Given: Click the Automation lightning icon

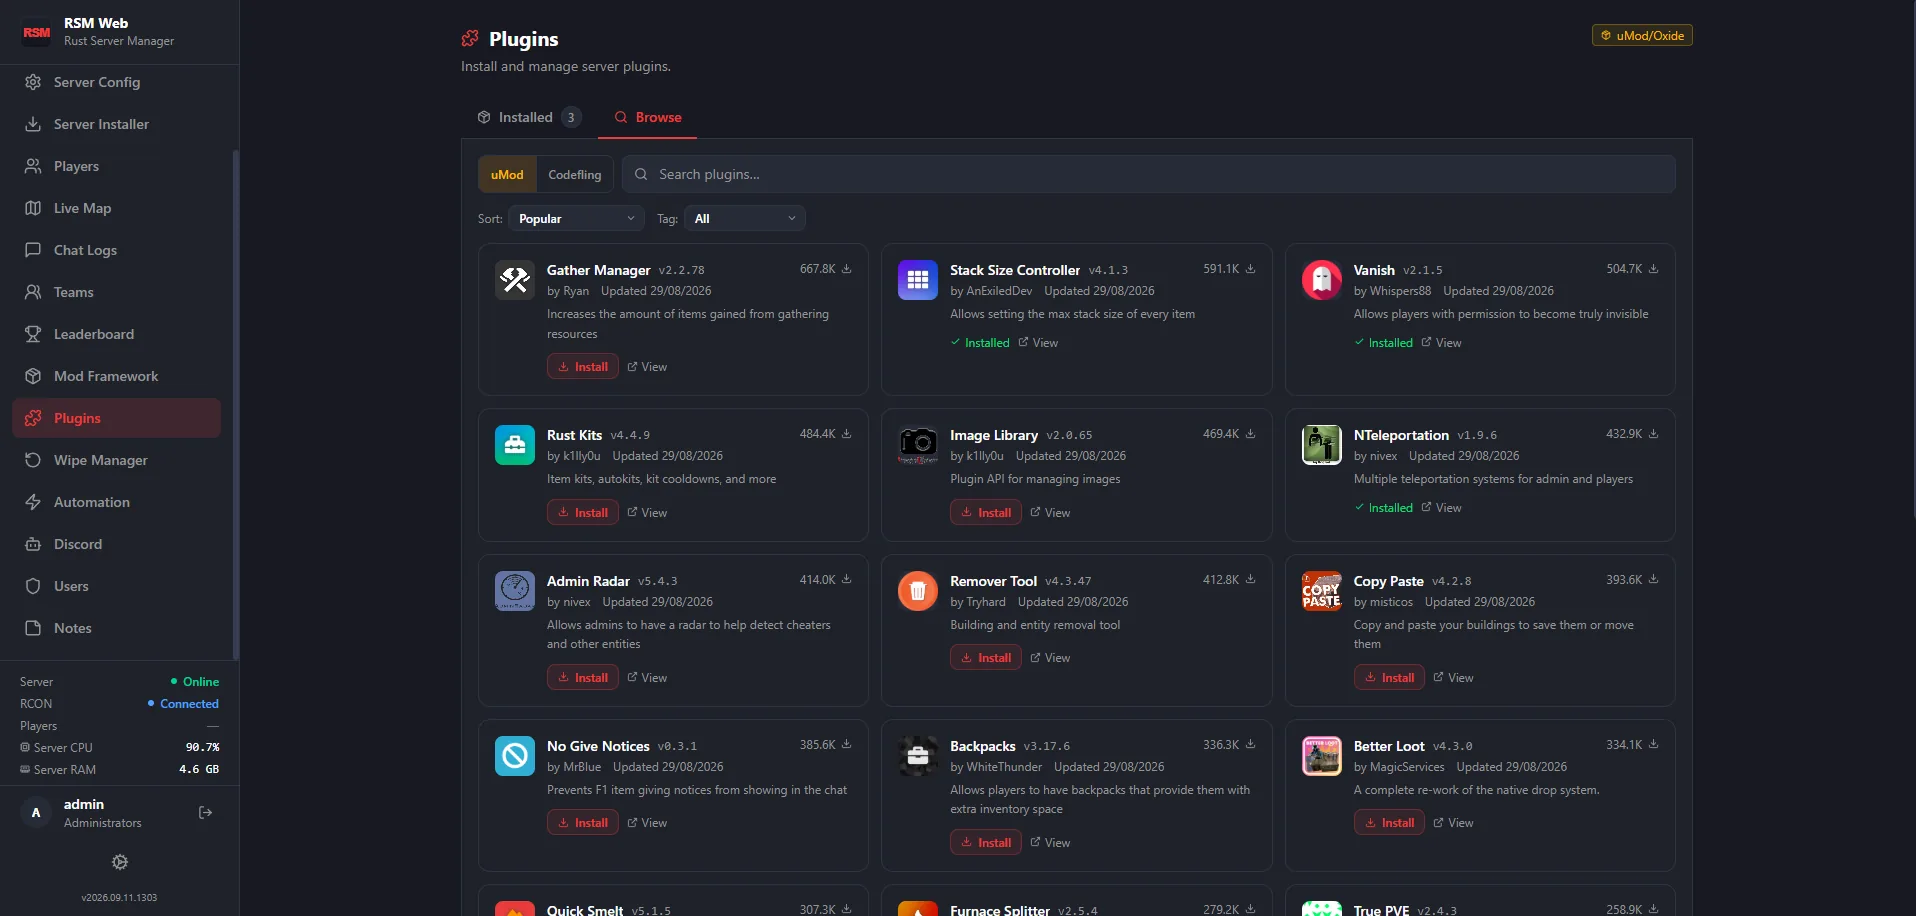Looking at the screenshot, I should [33, 502].
